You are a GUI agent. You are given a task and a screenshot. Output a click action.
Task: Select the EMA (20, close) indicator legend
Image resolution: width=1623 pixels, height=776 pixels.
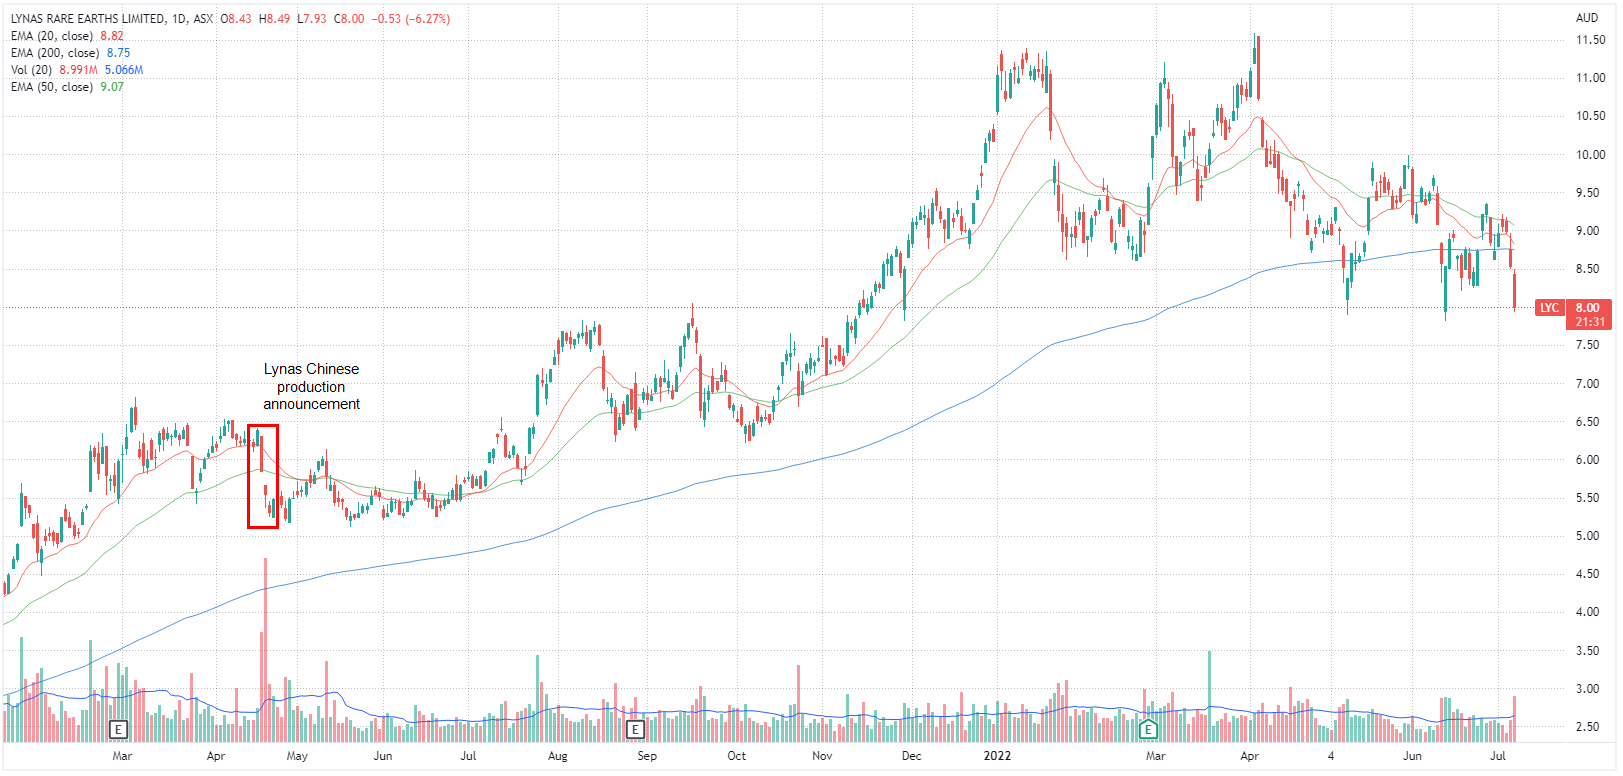pyautogui.click(x=52, y=36)
